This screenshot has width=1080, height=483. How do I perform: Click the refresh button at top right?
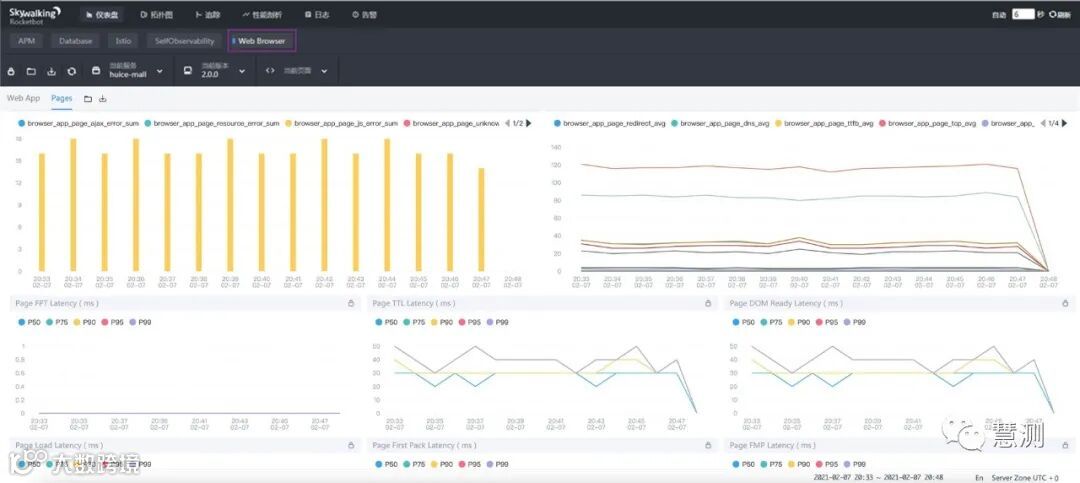(x=1061, y=14)
